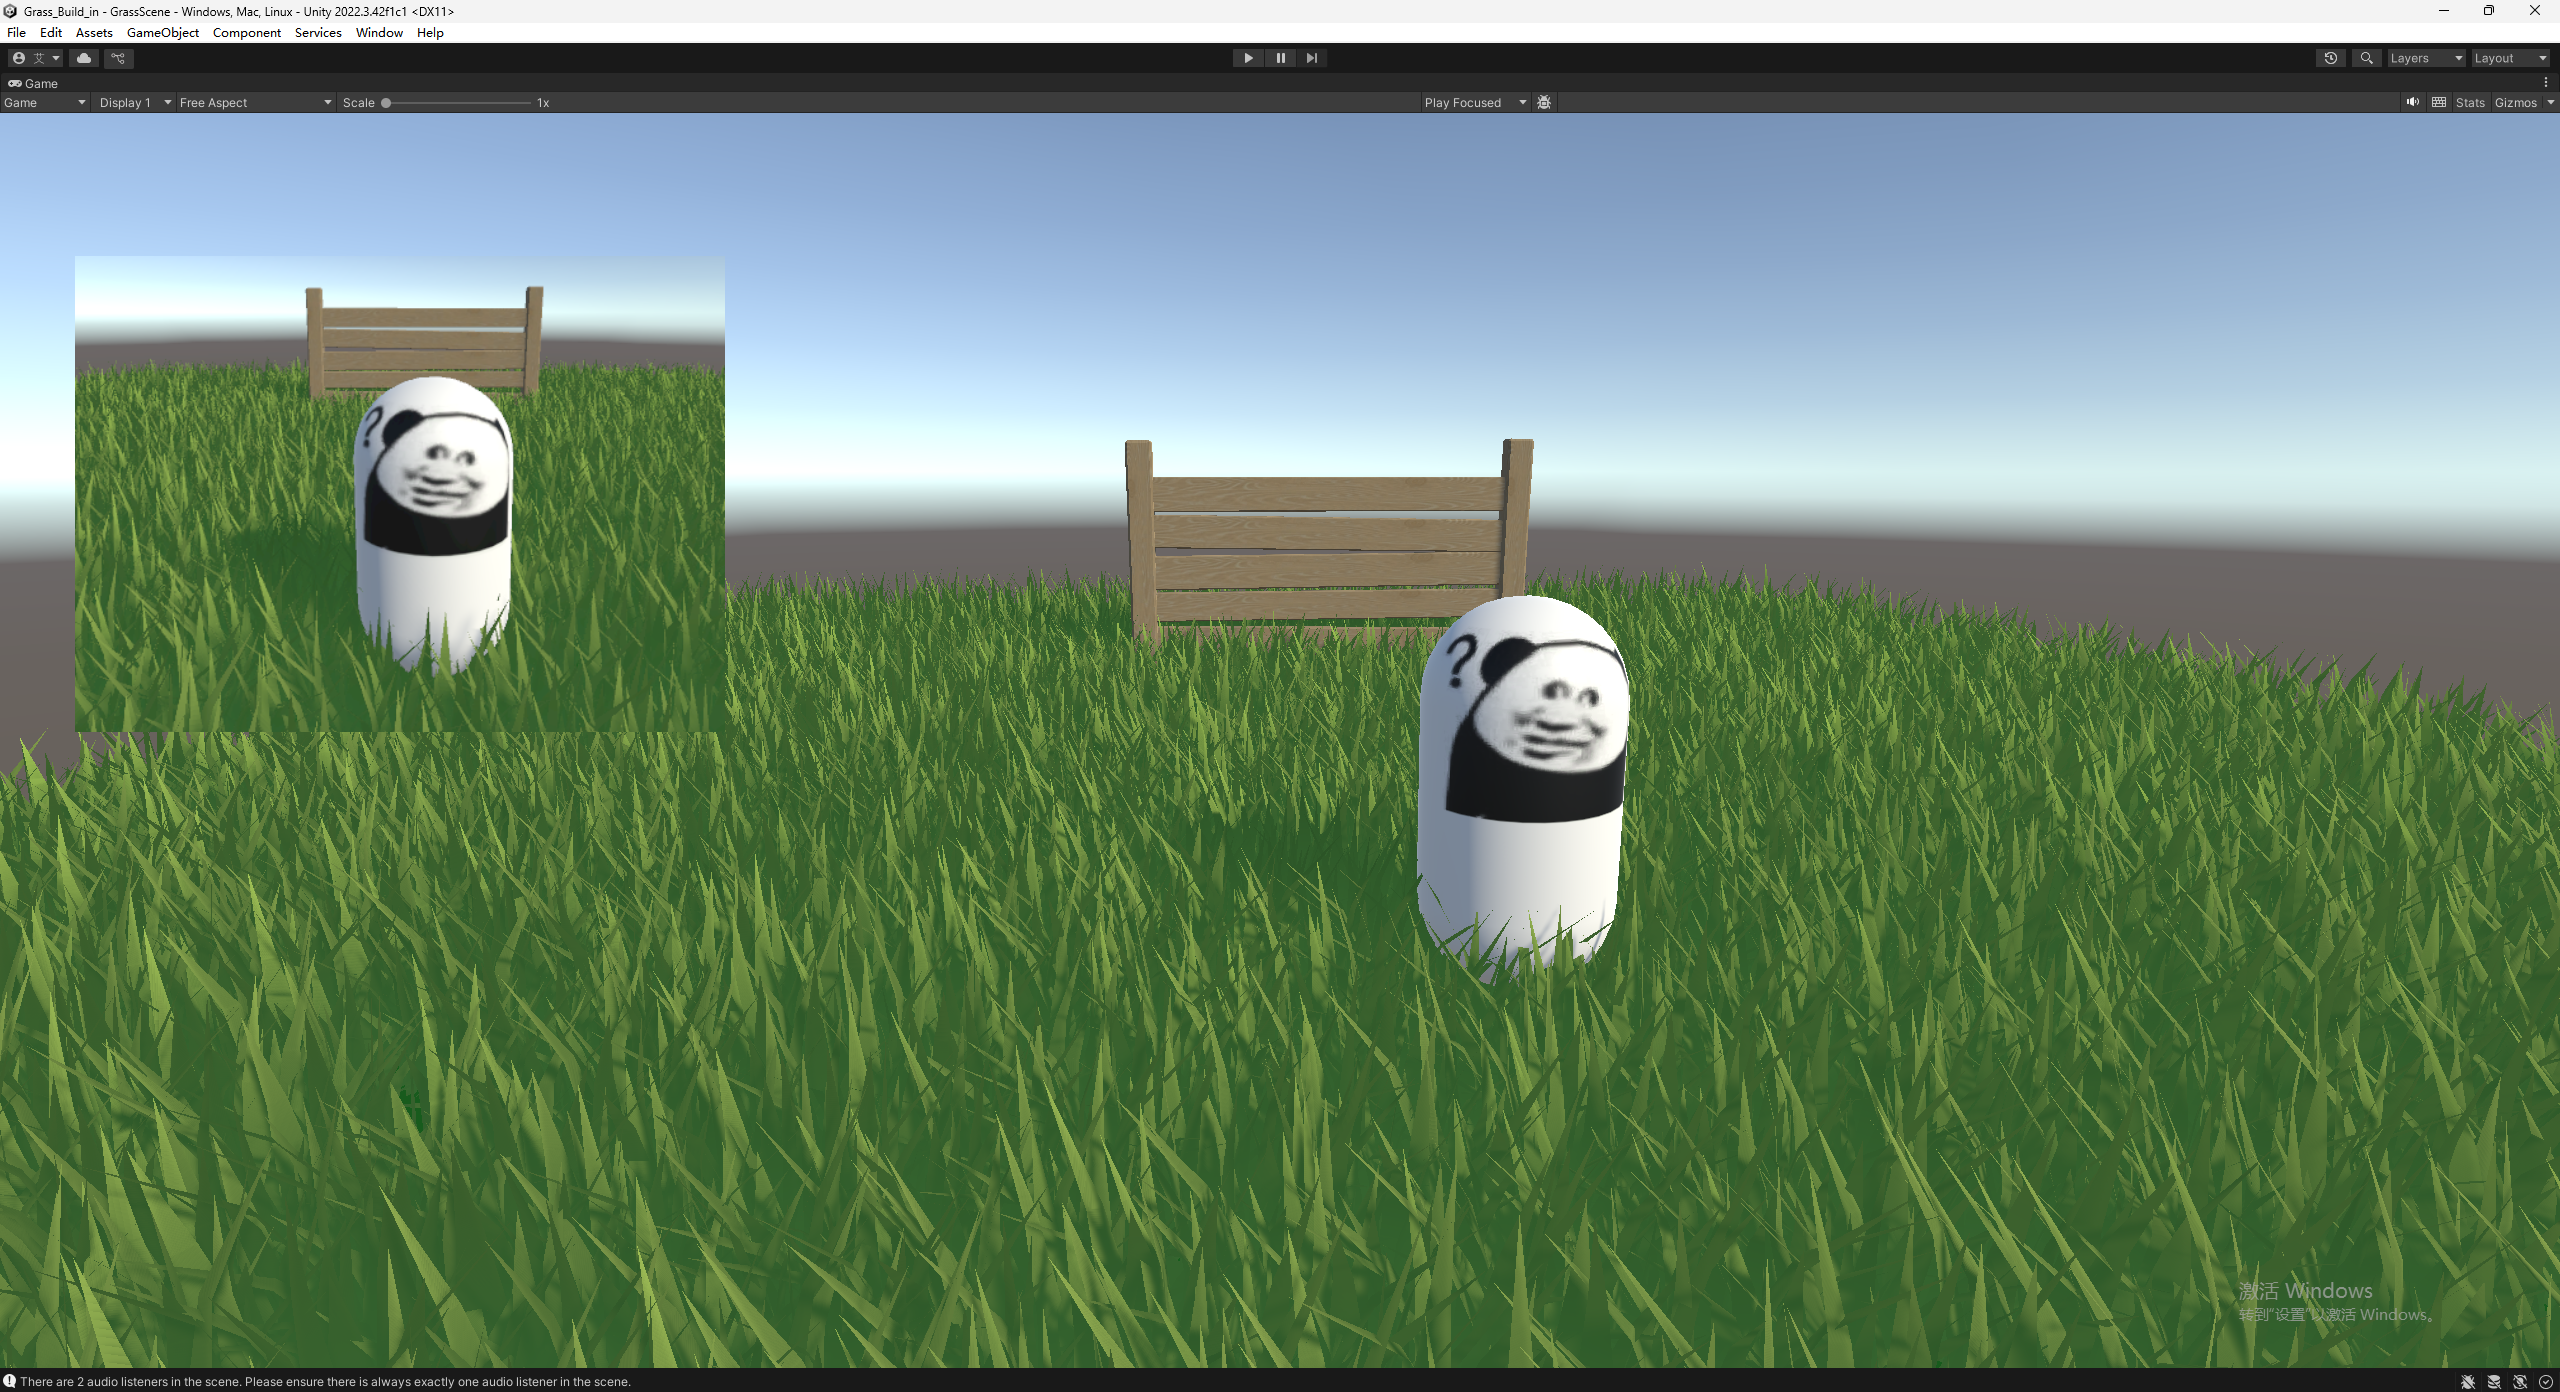The height and width of the screenshot is (1392, 2560).
Task: Click the audio listeners warning message
Action: coord(325,1382)
